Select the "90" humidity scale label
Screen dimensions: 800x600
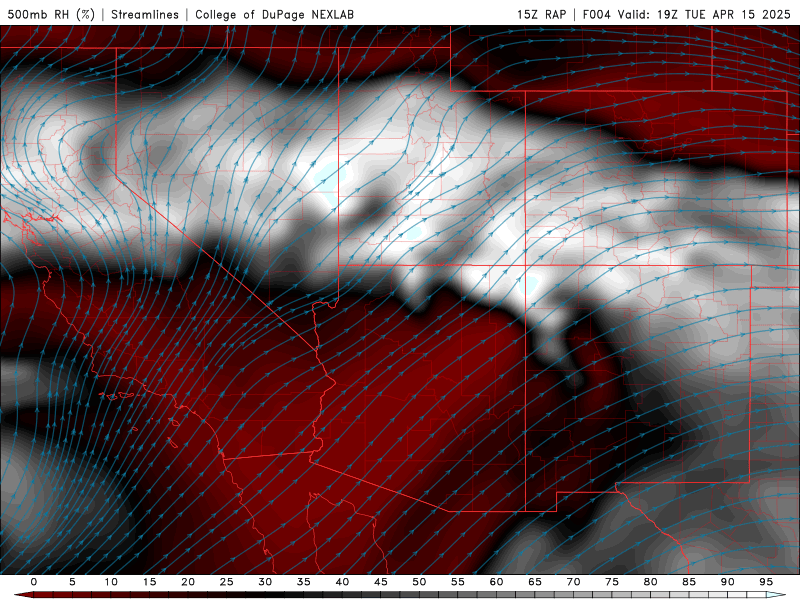(727, 582)
